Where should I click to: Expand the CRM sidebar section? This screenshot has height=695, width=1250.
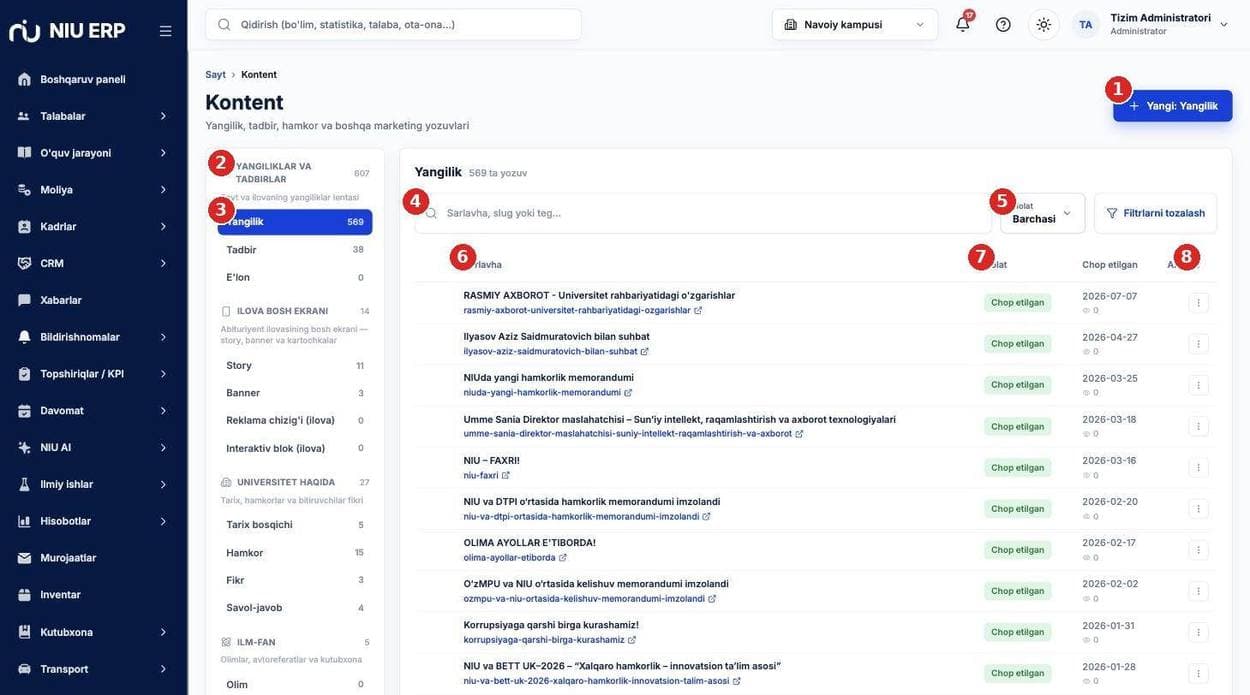point(93,263)
